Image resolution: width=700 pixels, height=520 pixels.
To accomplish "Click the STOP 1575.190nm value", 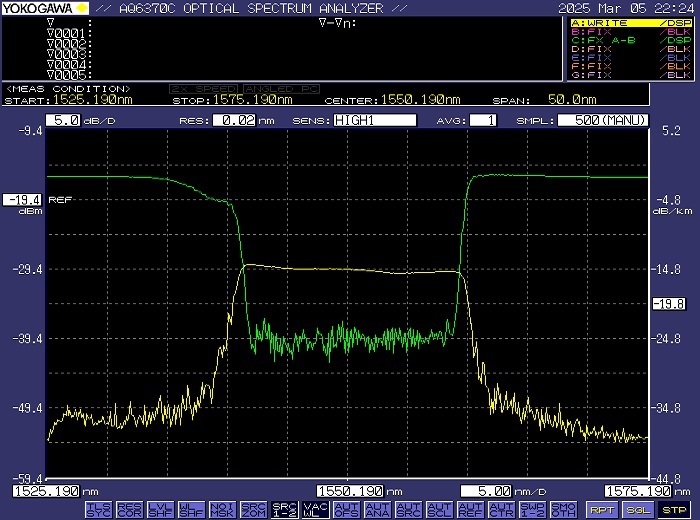I will 253,99.
